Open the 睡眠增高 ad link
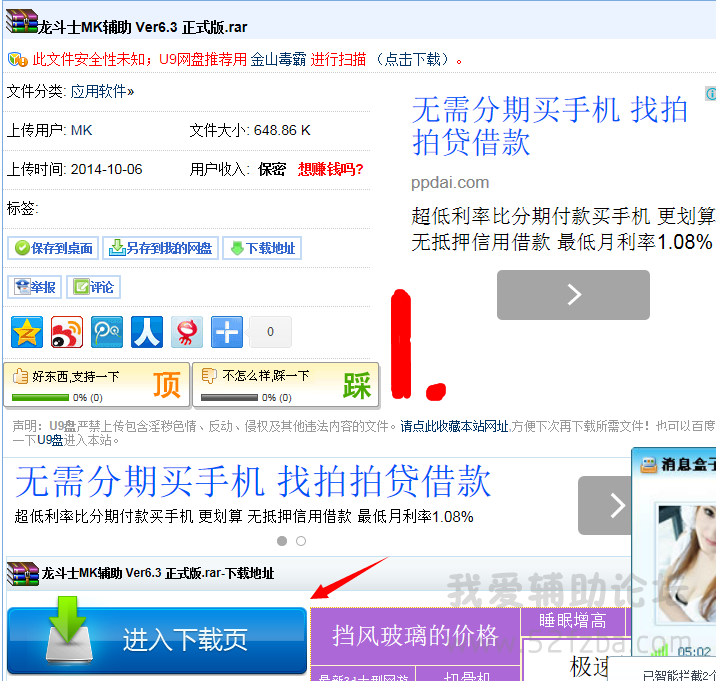Viewport: 716px width, 681px height. click(x=573, y=622)
